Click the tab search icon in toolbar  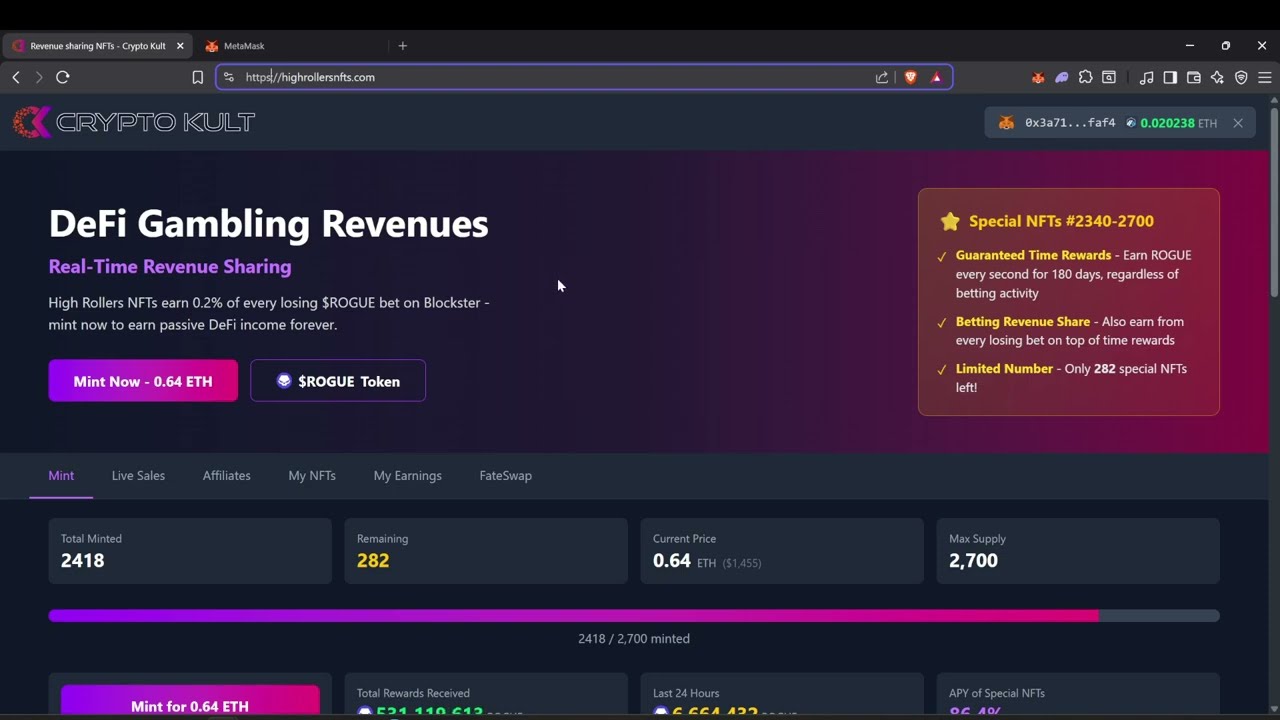coord(1109,77)
